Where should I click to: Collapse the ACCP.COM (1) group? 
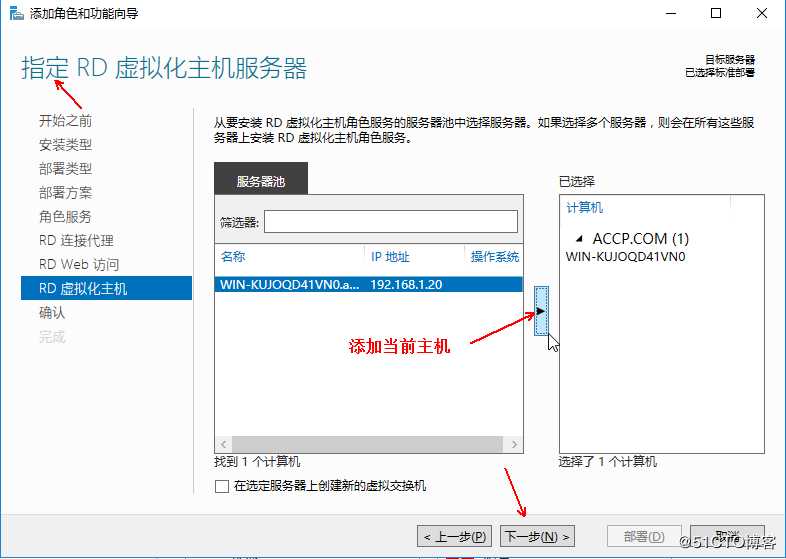[579, 239]
